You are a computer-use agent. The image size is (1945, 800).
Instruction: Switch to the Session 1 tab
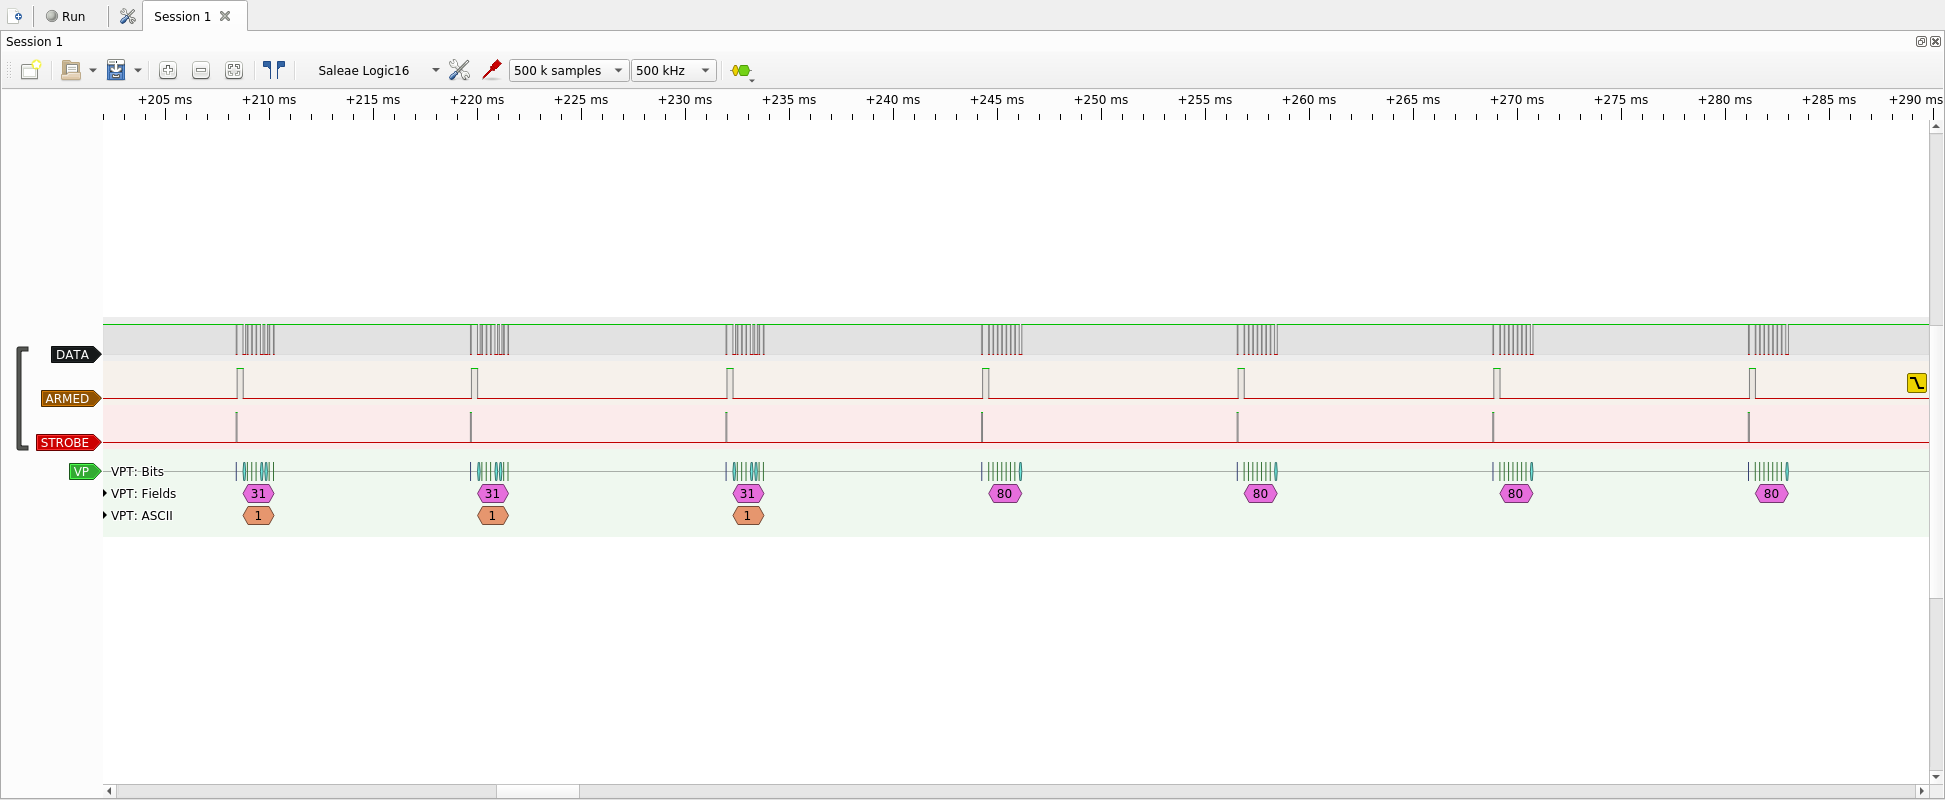pos(182,16)
